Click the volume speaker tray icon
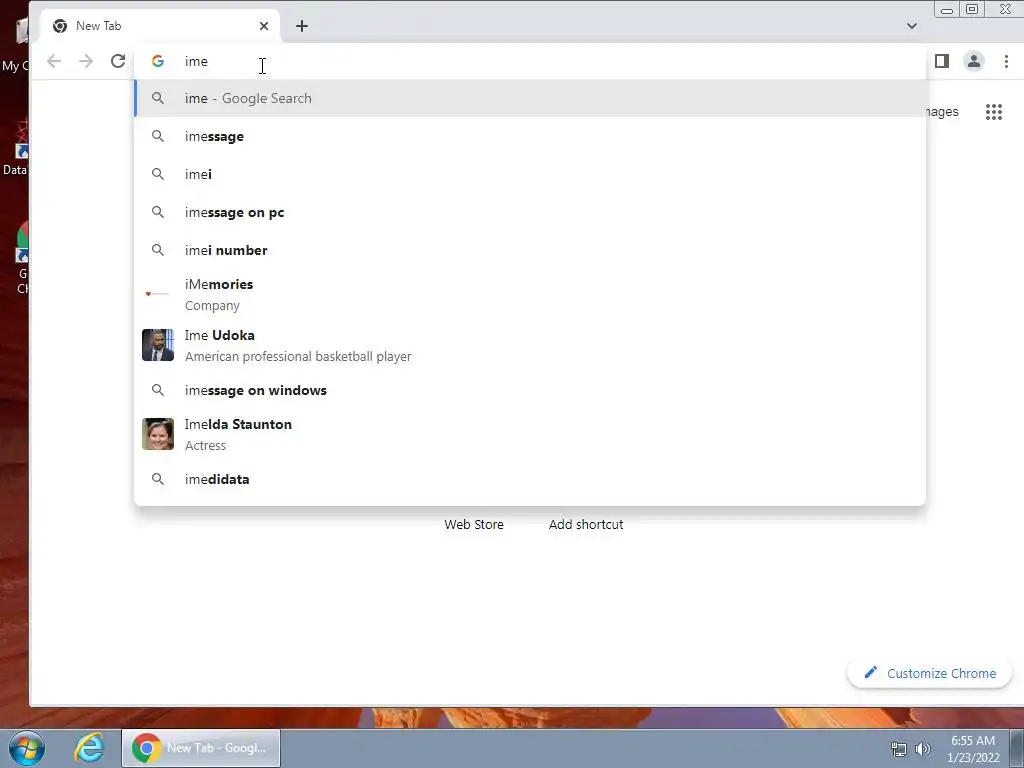This screenshot has width=1024, height=768. pyautogui.click(x=923, y=749)
